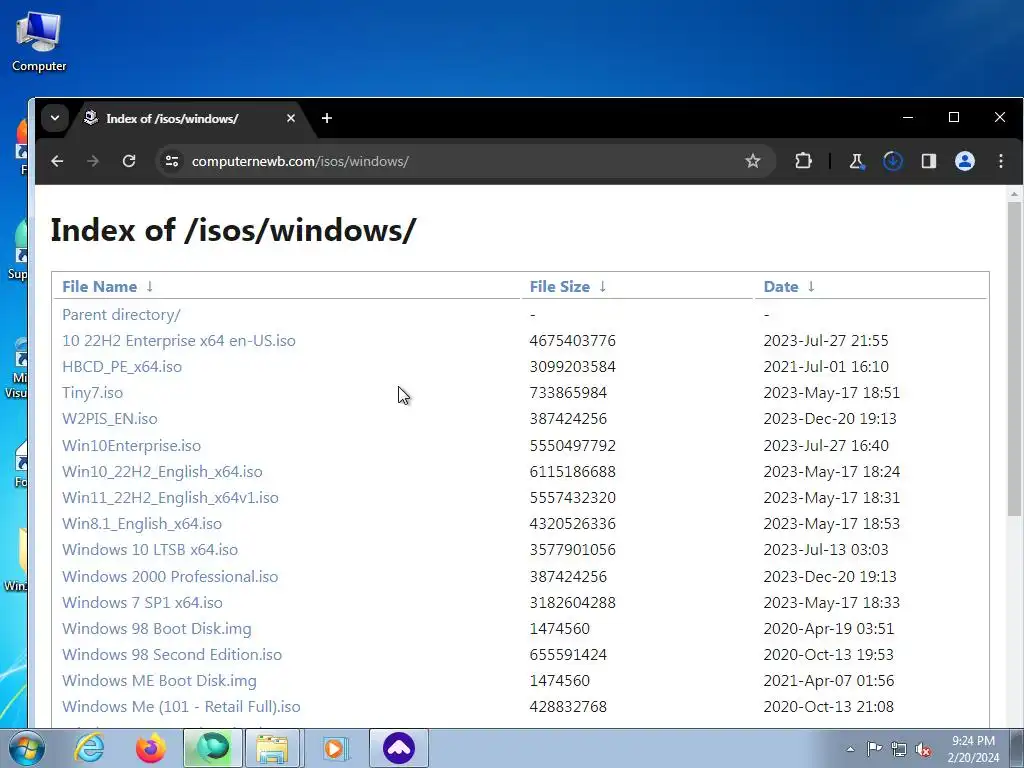Select the Computer desktop icon

click(x=39, y=41)
